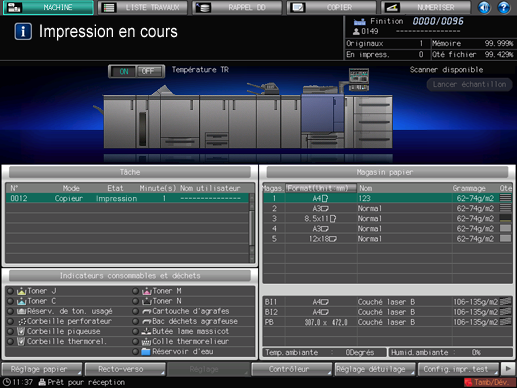517x388 pixels.
Task: Click Format(Unit:mm) column header
Action: pyautogui.click(x=321, y=188)
